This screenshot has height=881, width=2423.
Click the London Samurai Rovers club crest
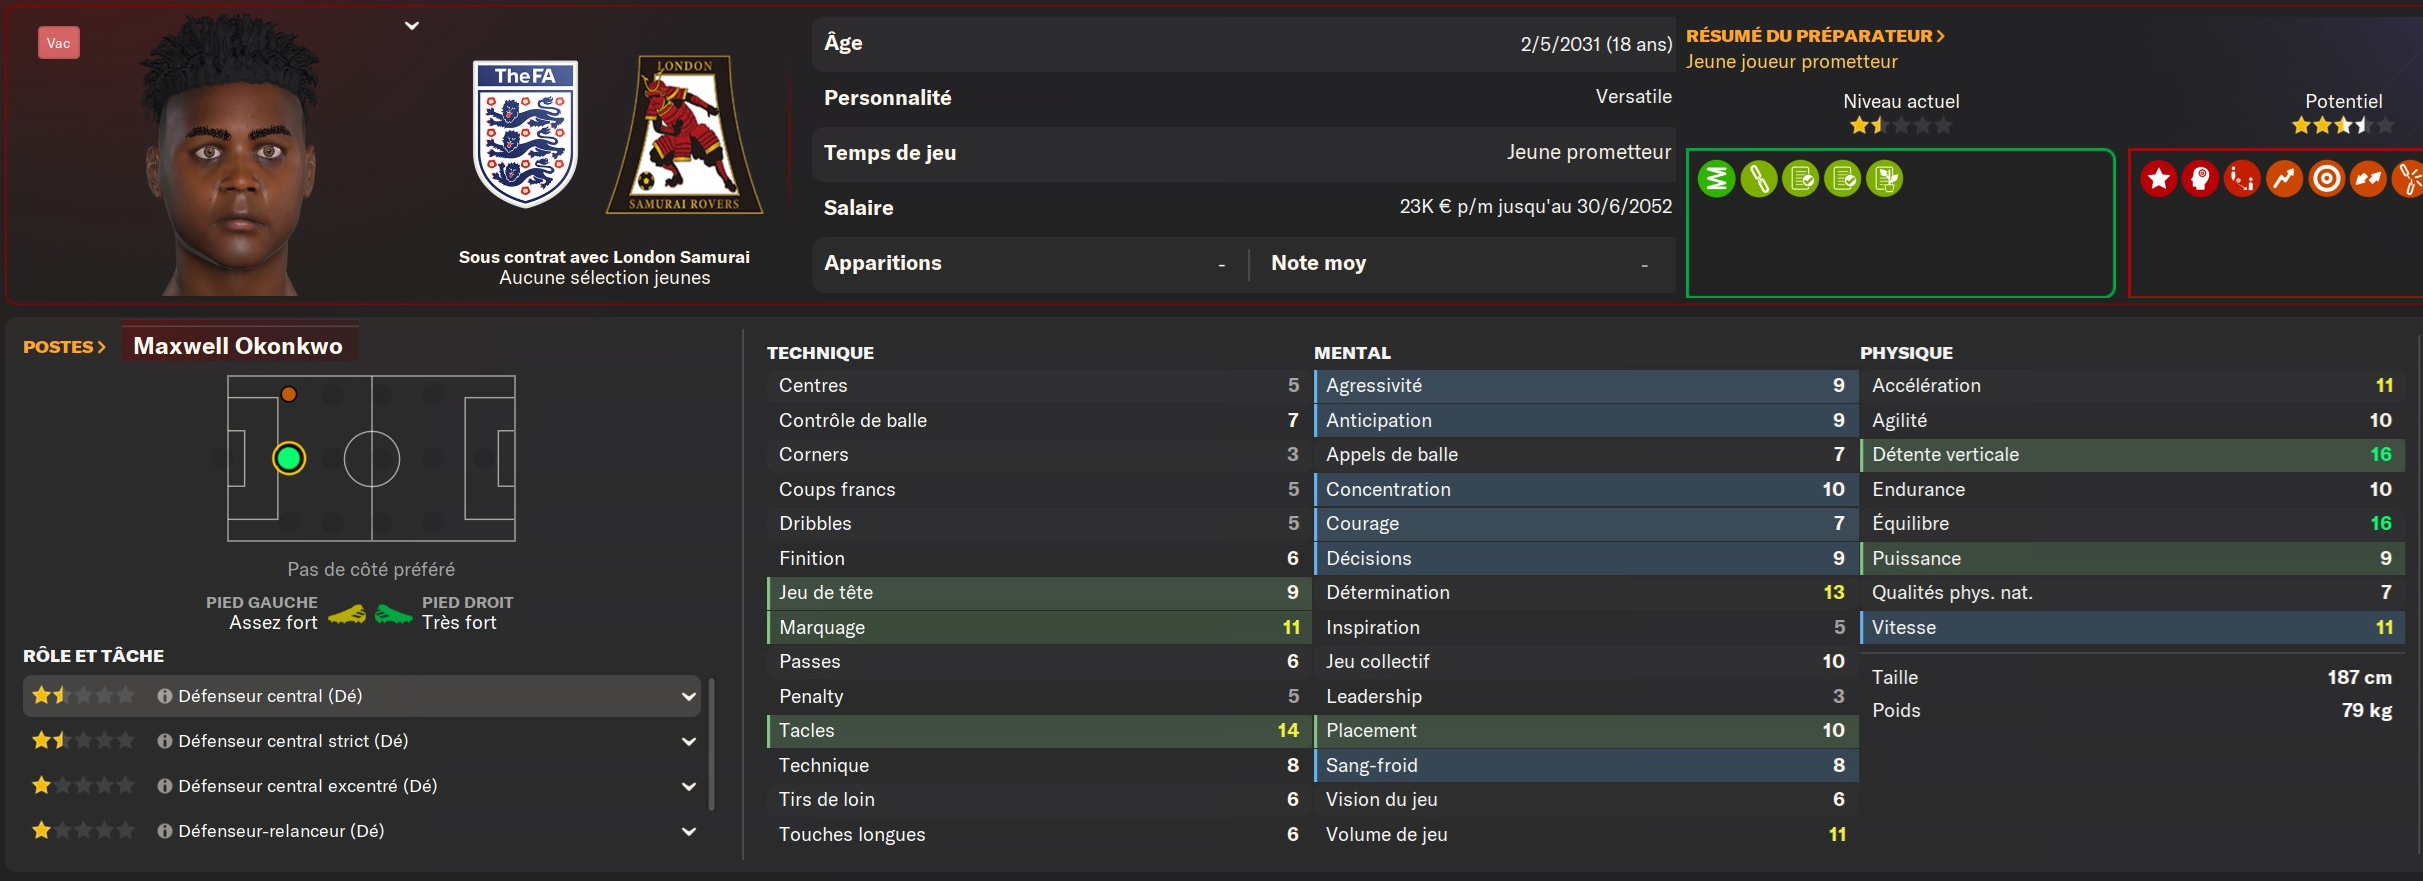click(x=684, y=134)
